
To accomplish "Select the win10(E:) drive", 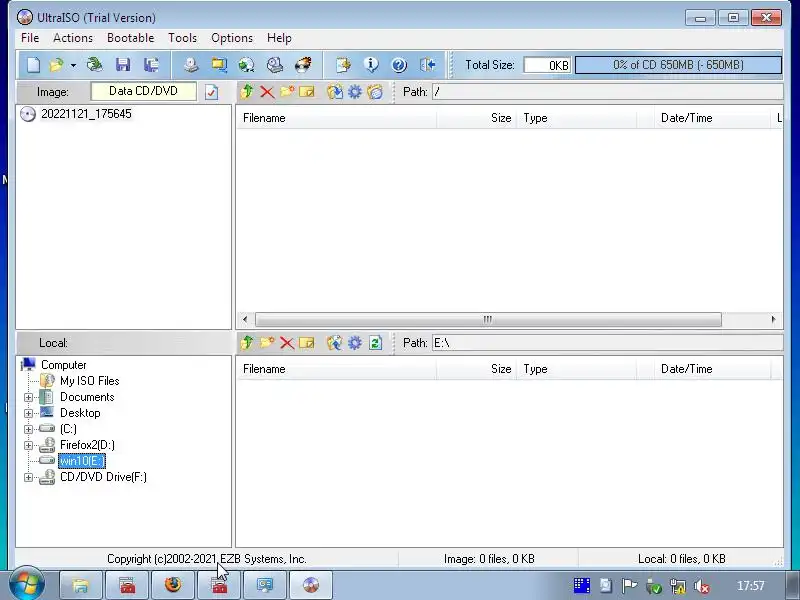I will tap(82, 461).
